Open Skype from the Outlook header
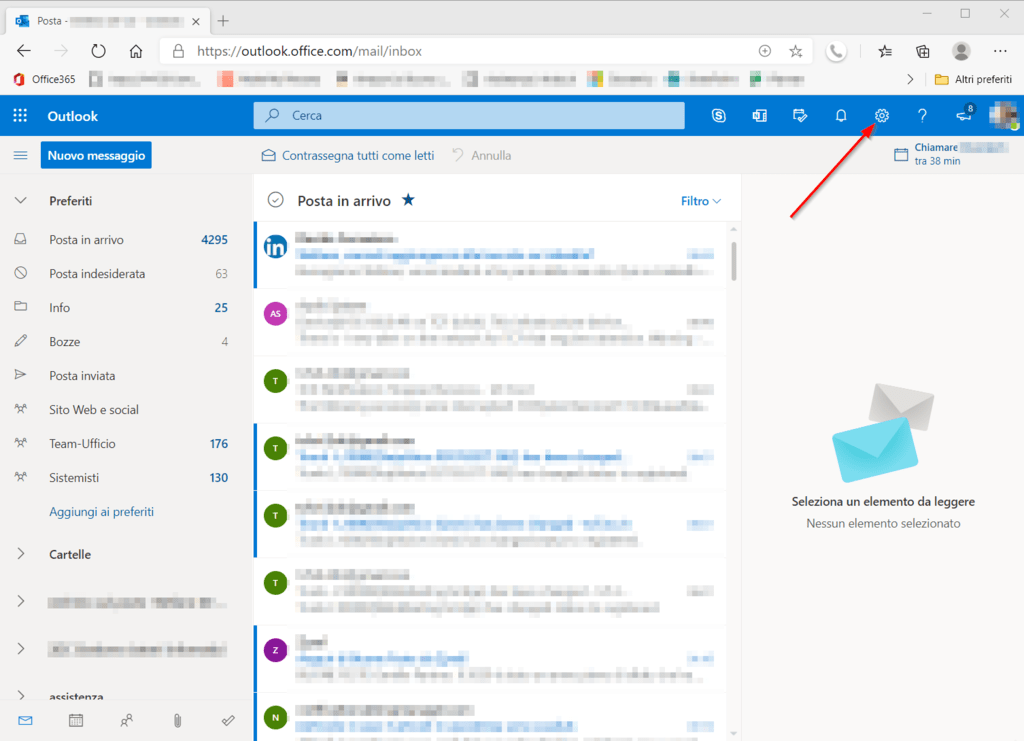 click(x=718, y=116)
